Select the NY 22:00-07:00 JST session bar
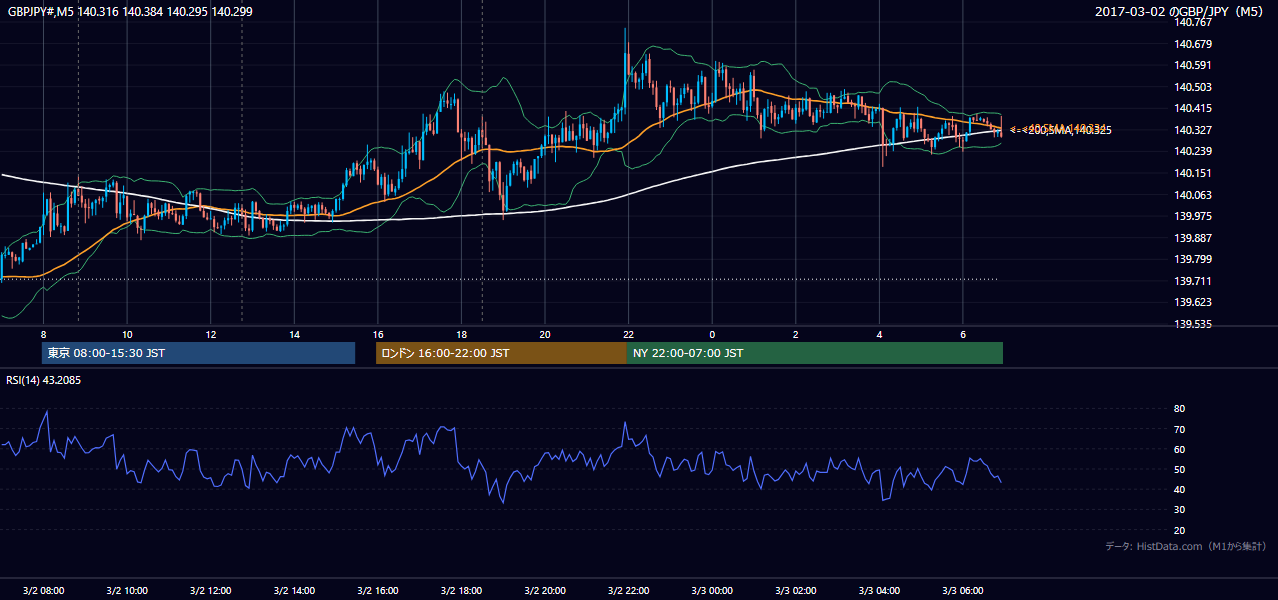The width and height of the screenshot is (1278, 600). (x=815, y=353)
